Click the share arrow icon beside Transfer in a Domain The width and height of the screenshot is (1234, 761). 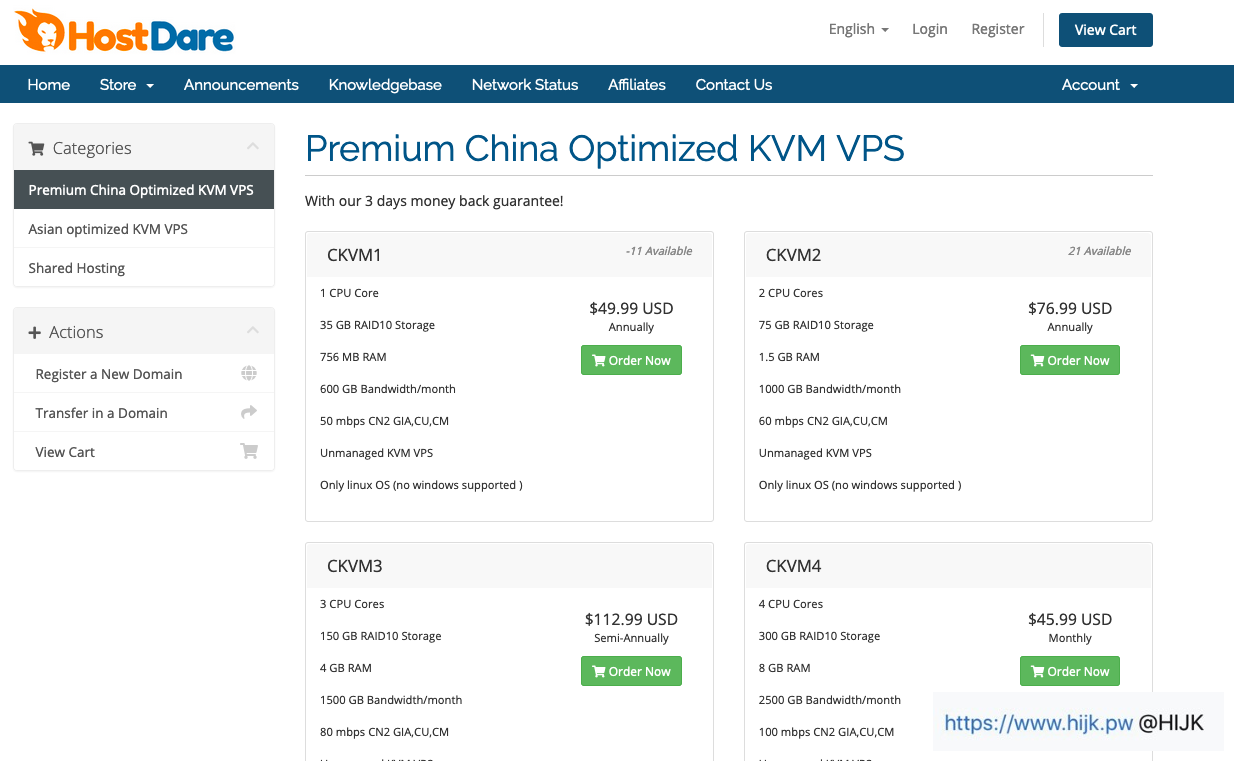tap(249, 412)
